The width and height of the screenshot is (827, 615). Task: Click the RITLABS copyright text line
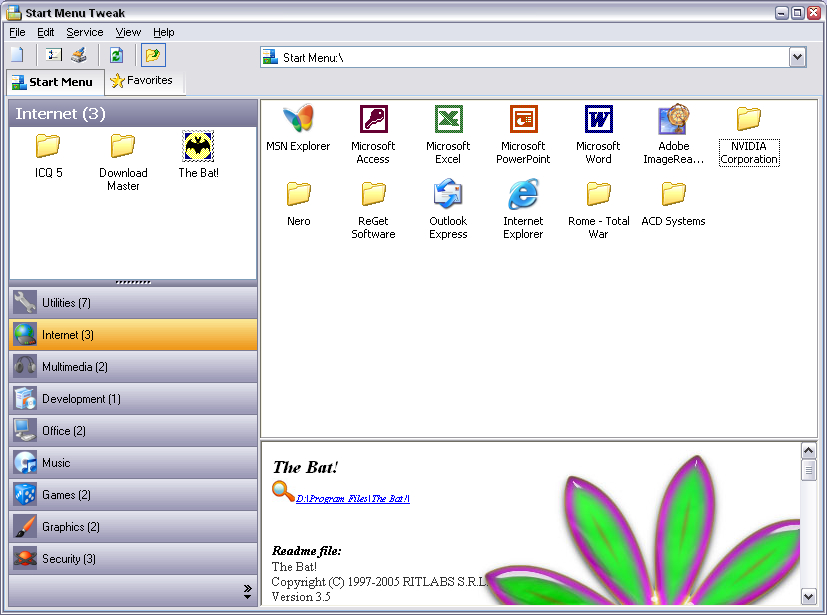[379, 582]
